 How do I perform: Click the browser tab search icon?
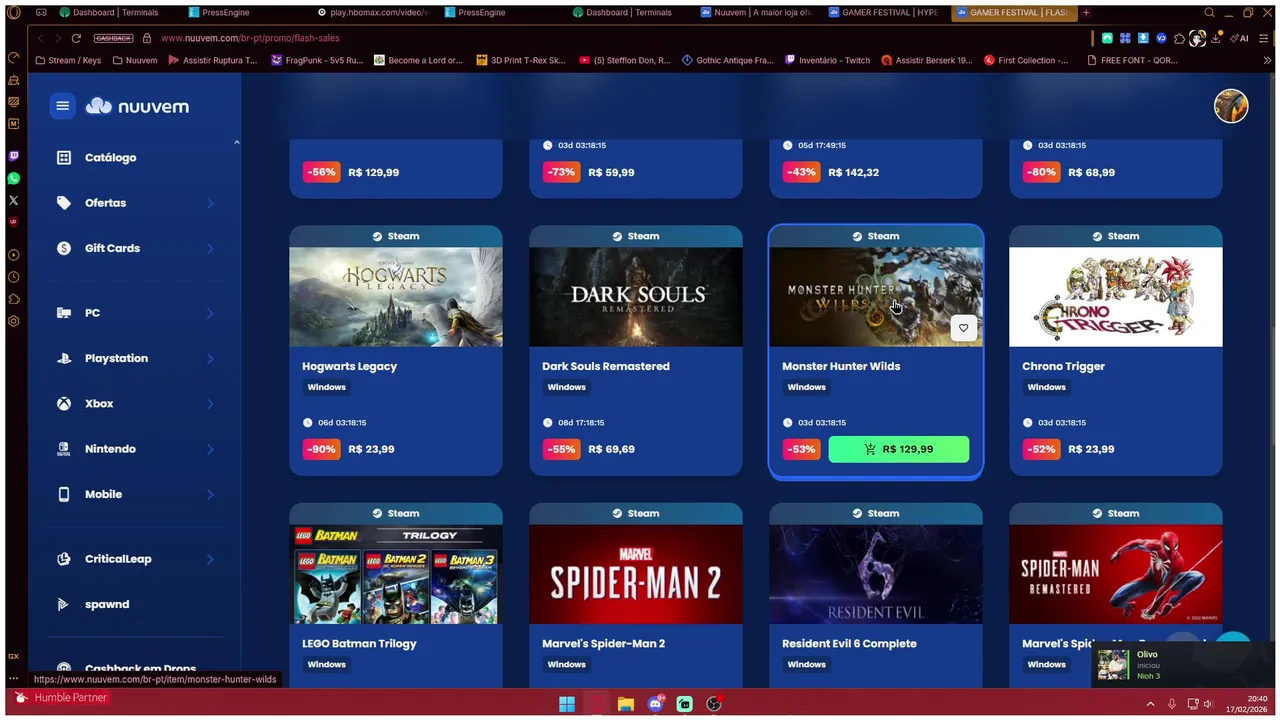click(x=1209, y=13)
